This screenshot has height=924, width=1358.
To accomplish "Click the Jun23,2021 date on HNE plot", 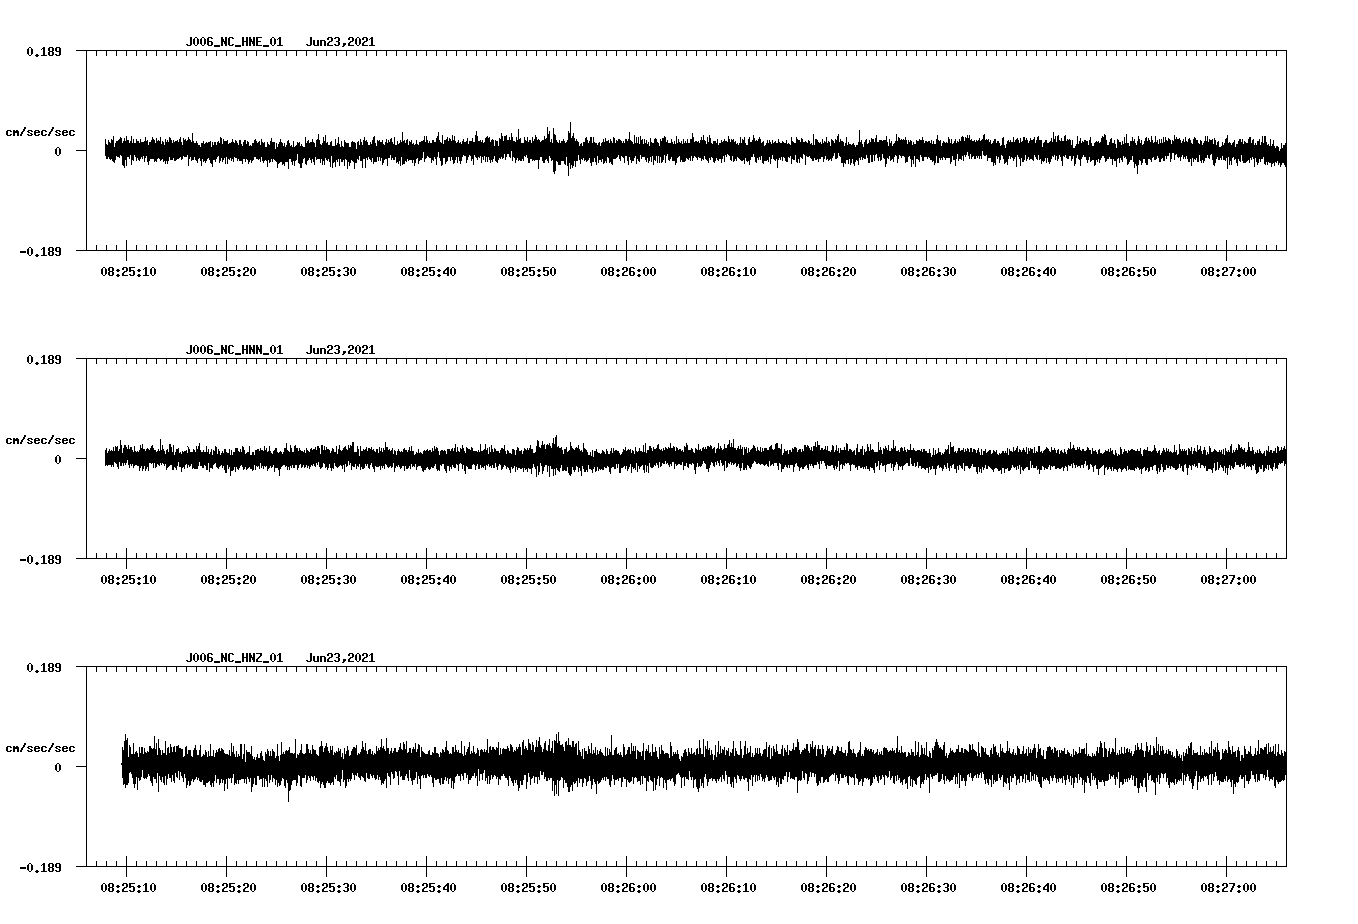I will point(341,42).
